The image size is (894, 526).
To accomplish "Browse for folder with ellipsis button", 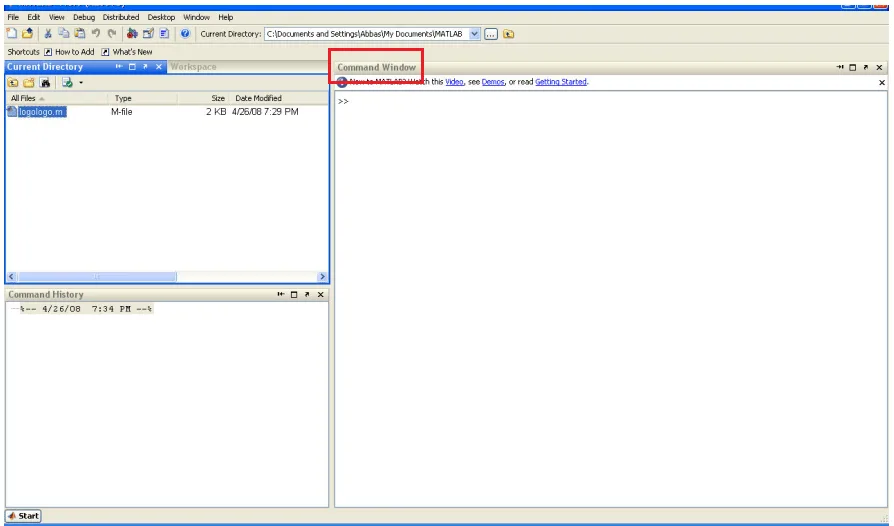I will (x=491, y=34).
